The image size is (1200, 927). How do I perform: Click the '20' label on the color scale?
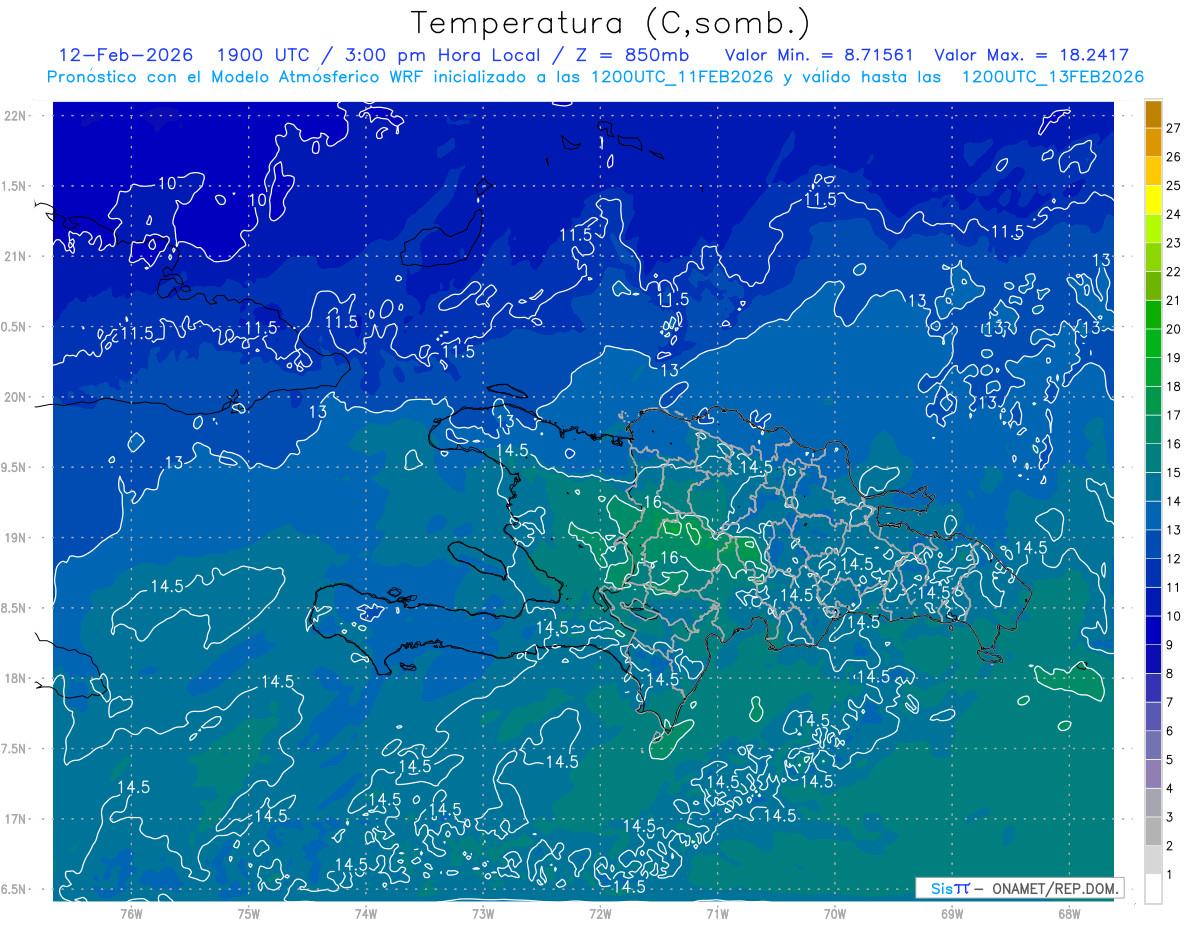click(1174, 329)
